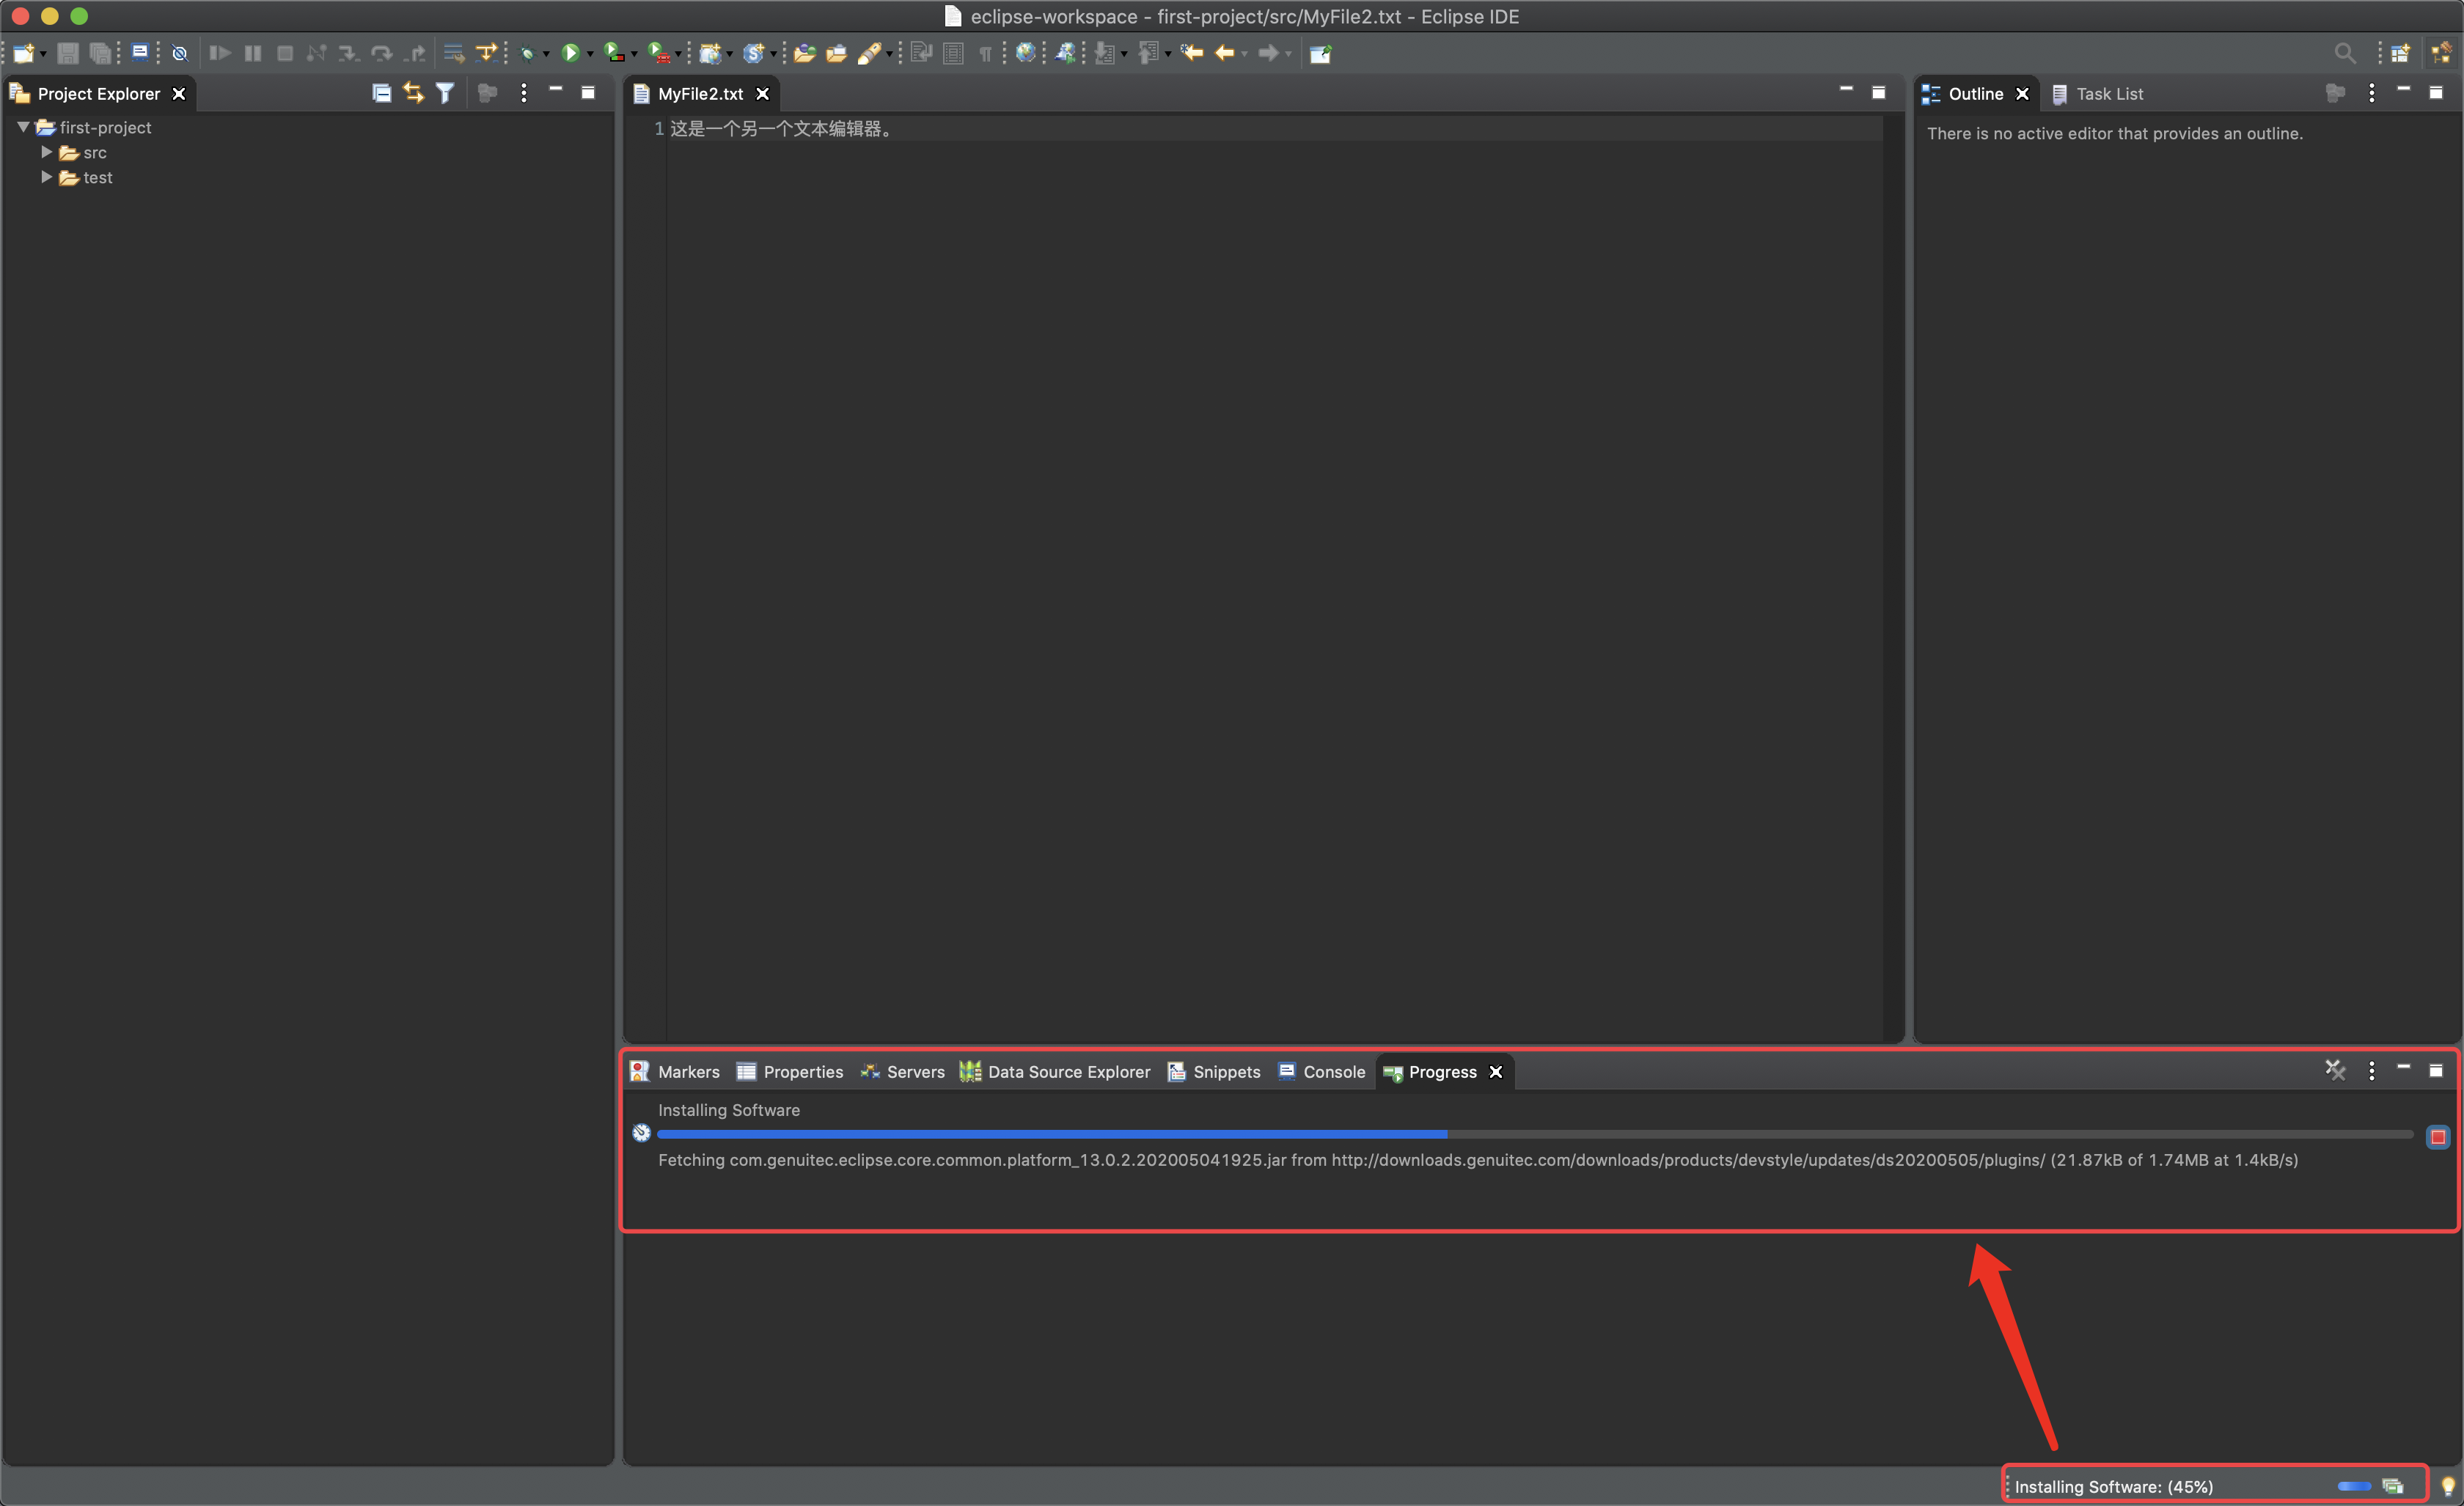
Task: Open the Next Annotation dropdown arrow
Action: (x=1124, y=54)
